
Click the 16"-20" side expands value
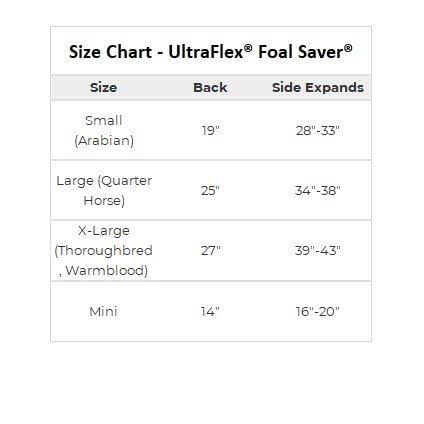[x=317, y=312]
